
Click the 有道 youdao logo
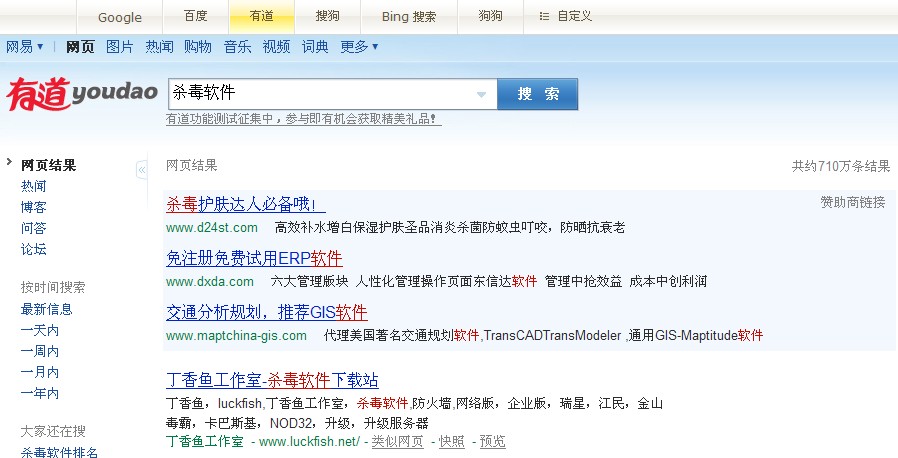click(x=82, y=93)
